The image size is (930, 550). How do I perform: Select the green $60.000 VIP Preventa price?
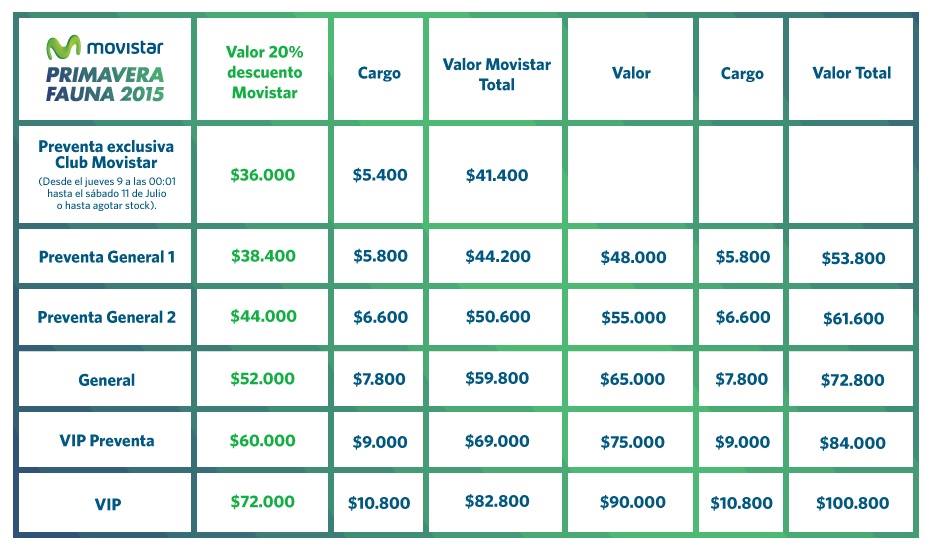[263, 441]
